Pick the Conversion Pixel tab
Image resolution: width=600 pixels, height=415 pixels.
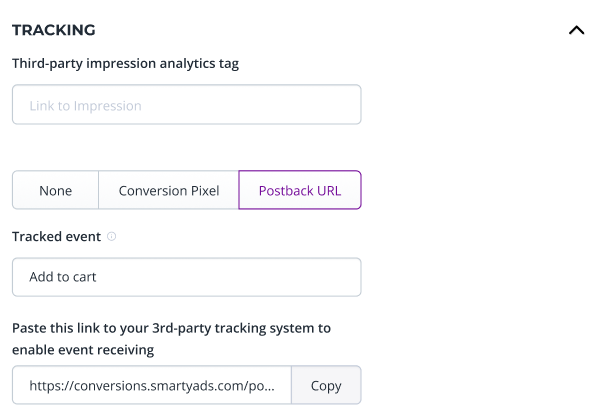pos(168,190)
